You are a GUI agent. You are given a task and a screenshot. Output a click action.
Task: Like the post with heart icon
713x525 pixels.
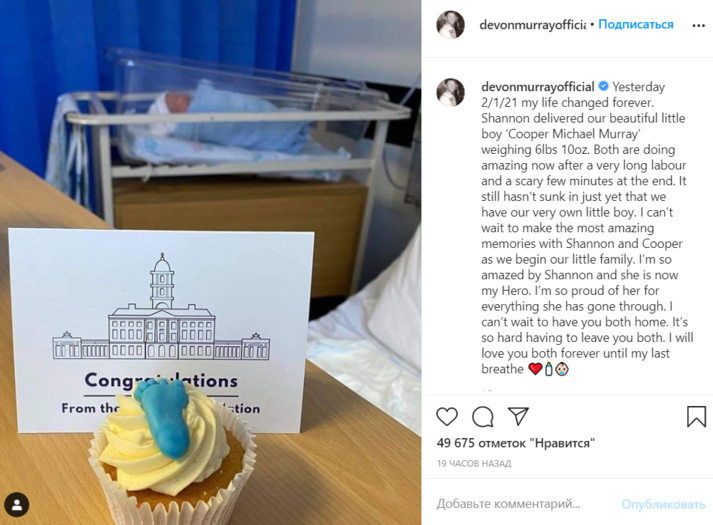tap(447, 416)
